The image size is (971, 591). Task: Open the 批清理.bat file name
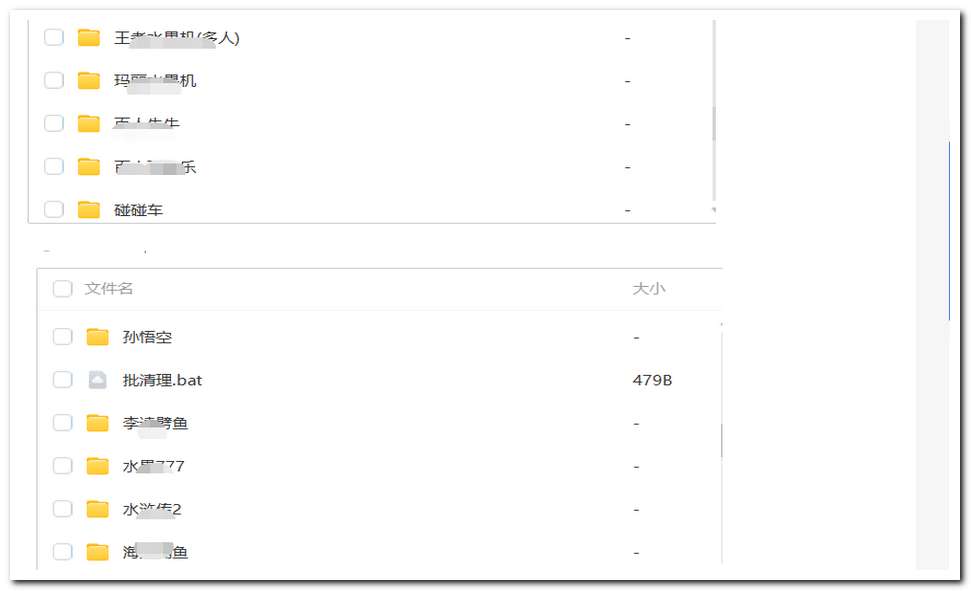pos(162,380)
